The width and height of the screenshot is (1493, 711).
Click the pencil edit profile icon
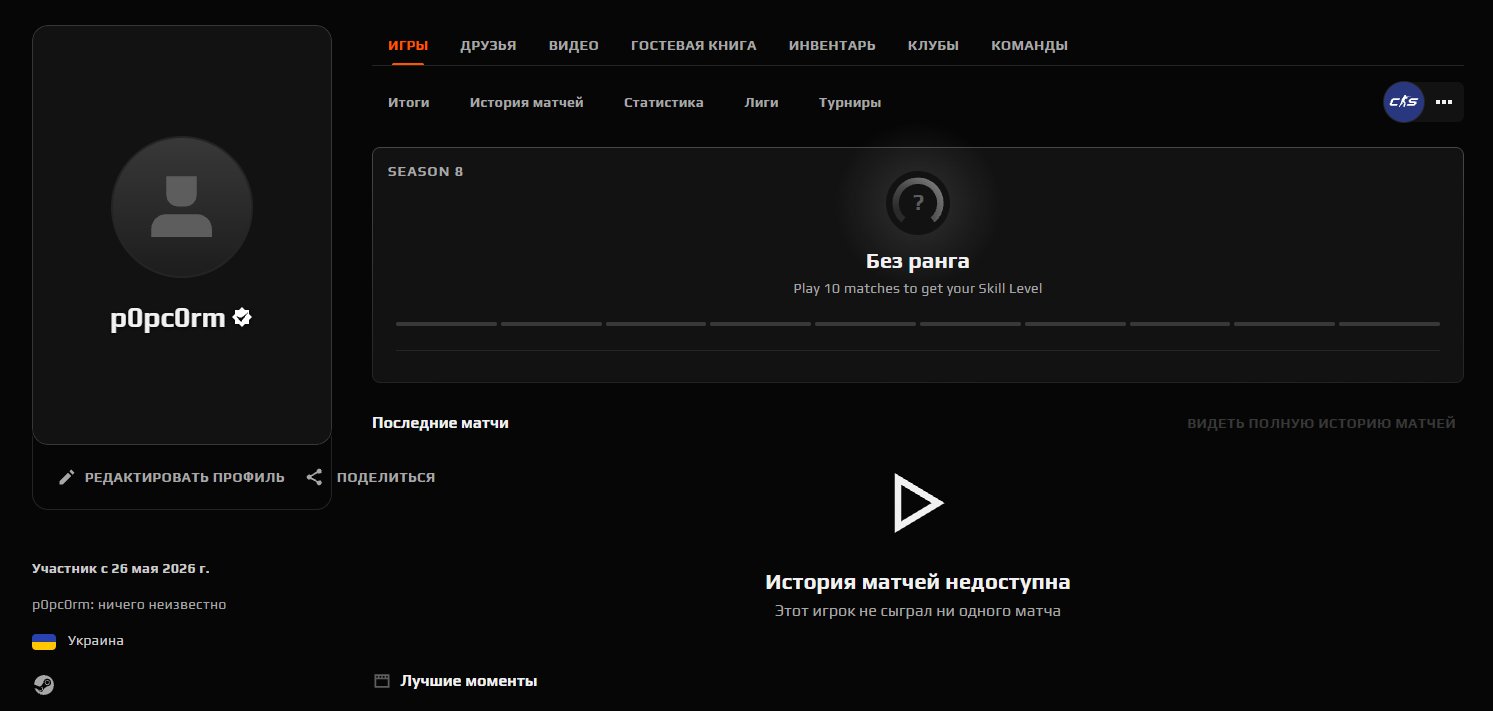[x=67, y=477]
